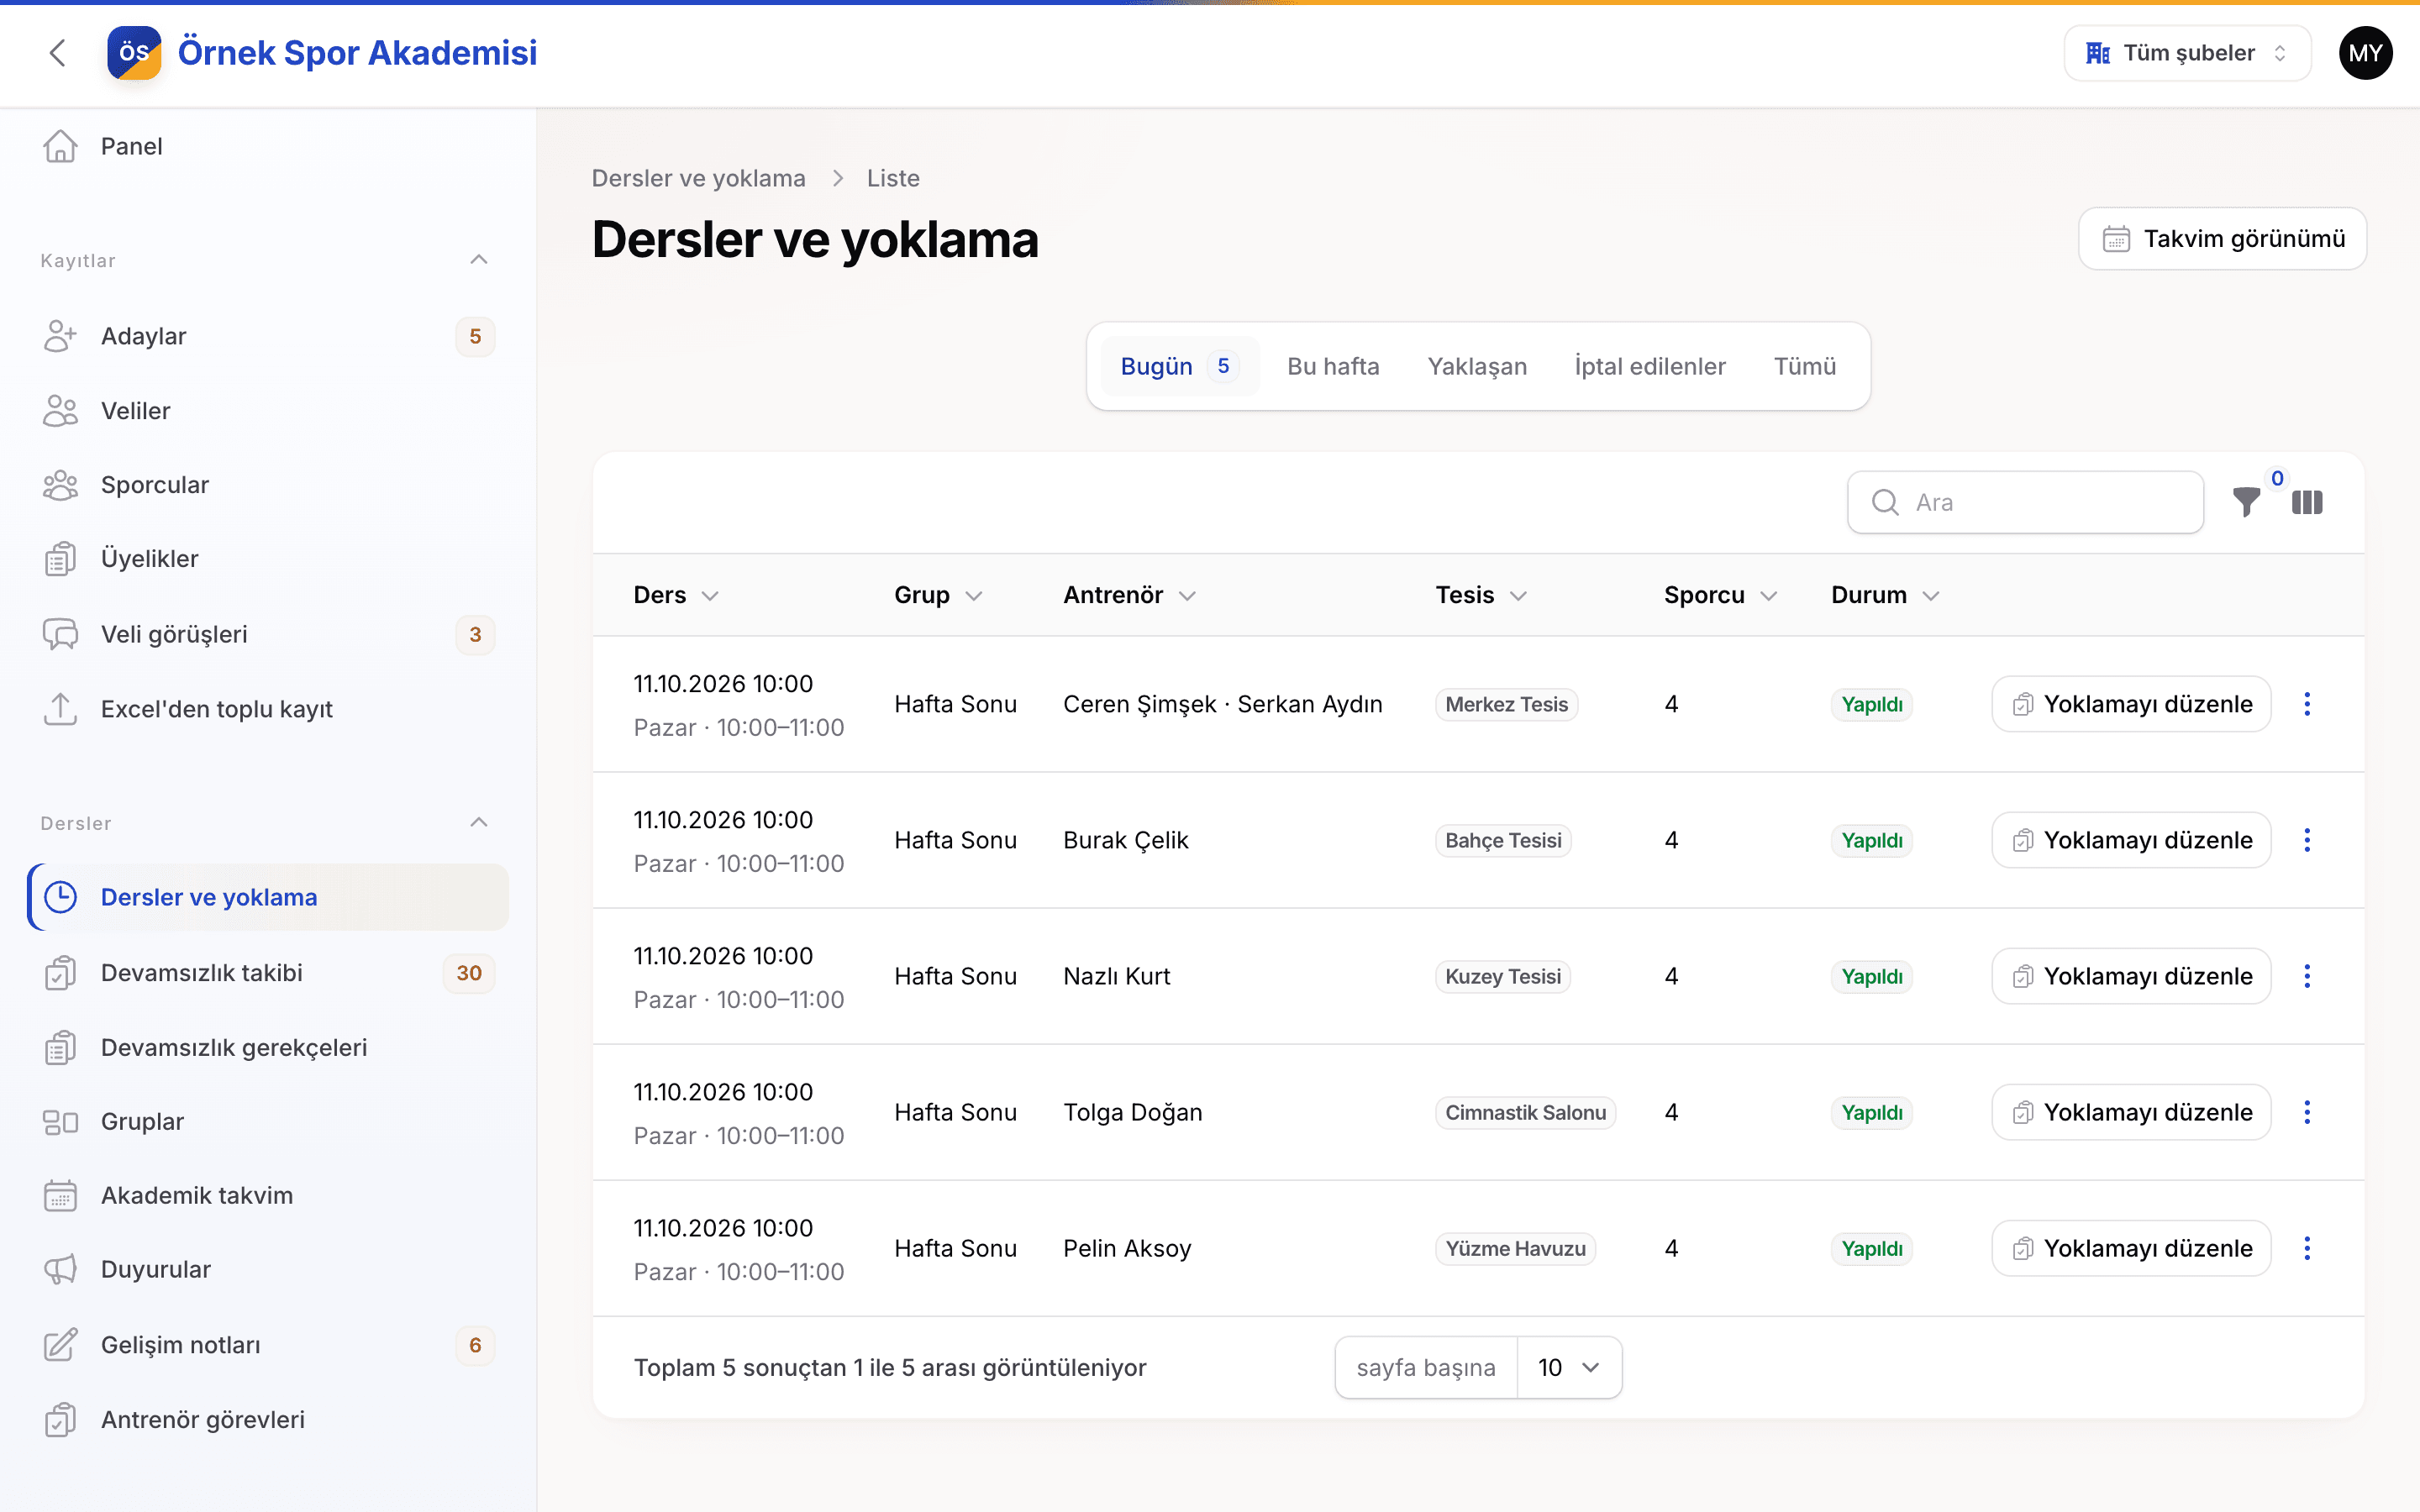Collapse the Kayıtlar sidebar section

tap(479, 260)
